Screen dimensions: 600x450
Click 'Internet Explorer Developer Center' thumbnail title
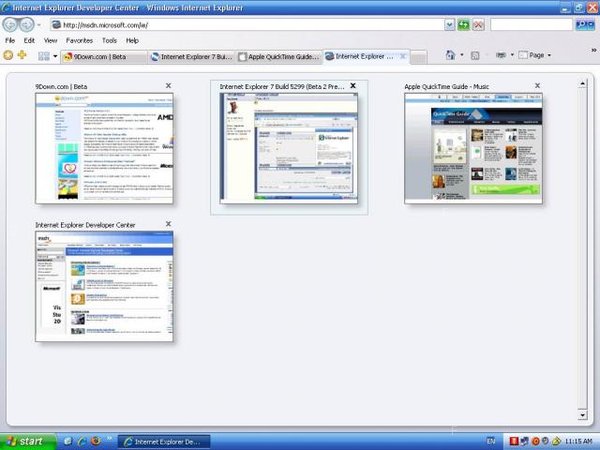point(85,225)
